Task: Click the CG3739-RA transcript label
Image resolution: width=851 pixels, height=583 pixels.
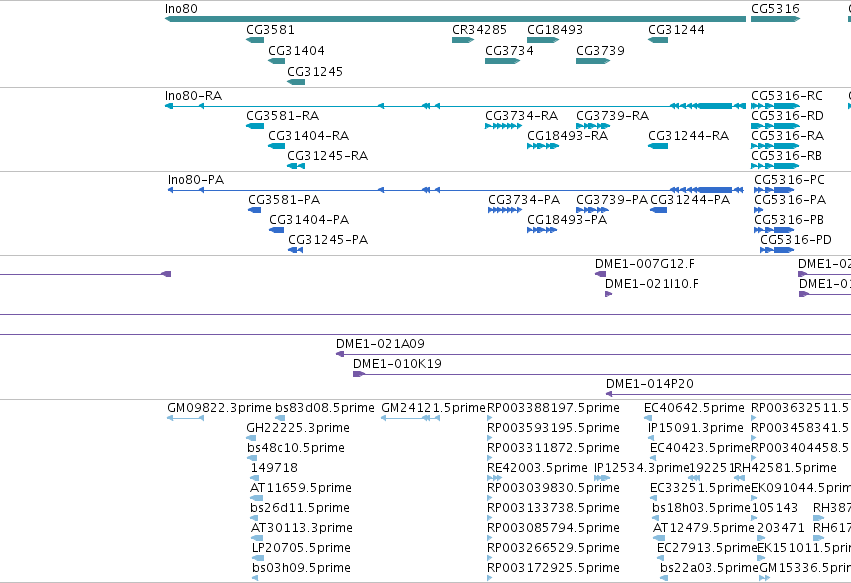Action: point(612,116)
